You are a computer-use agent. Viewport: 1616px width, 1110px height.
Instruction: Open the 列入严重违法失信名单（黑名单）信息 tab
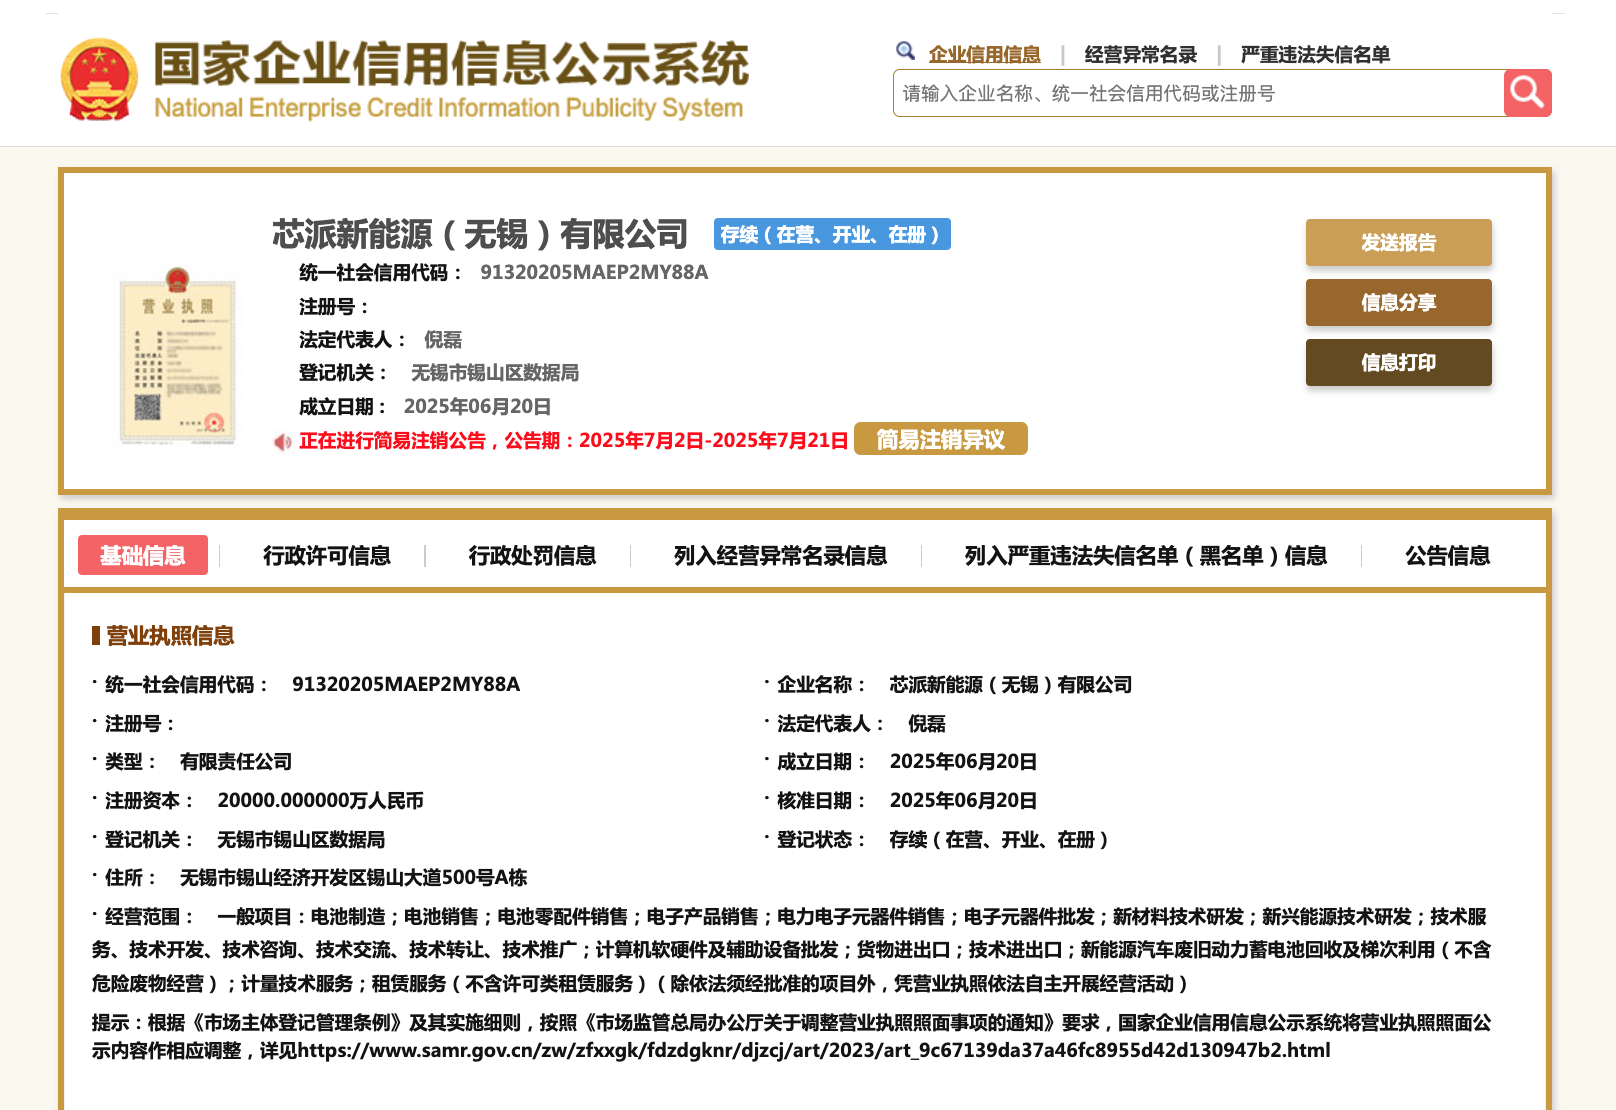(x=1145, y=555)
